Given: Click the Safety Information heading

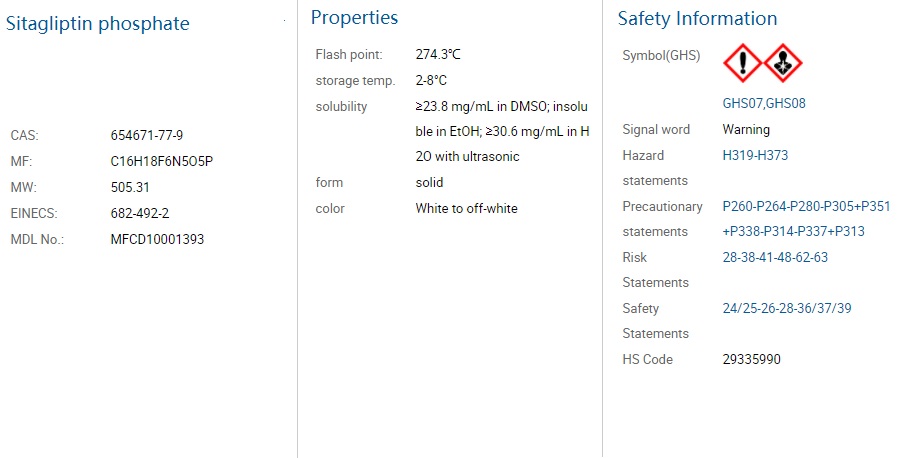Looking at the screenshot, I should pyautogui.click(x=697, y=19).
